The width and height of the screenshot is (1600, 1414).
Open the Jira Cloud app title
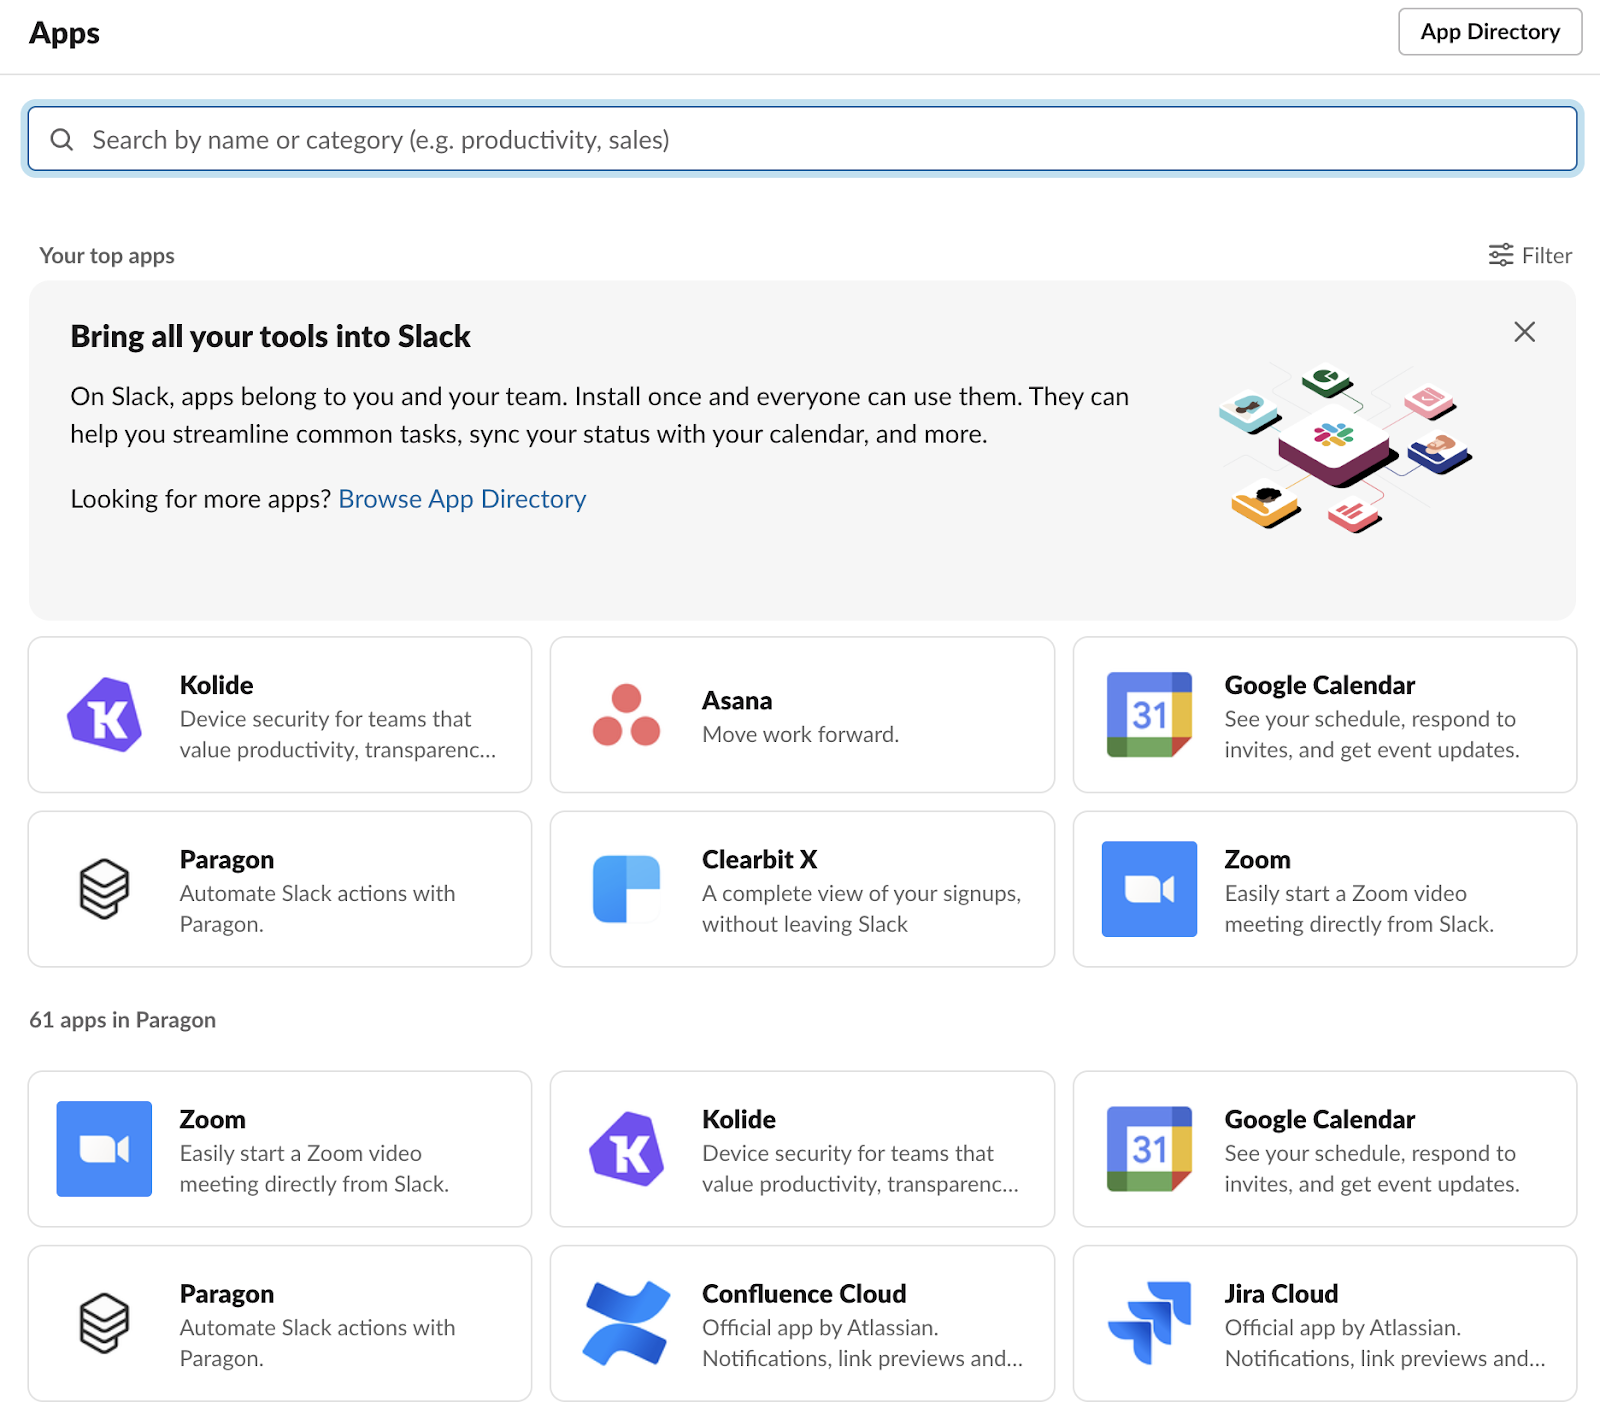1281,1294
